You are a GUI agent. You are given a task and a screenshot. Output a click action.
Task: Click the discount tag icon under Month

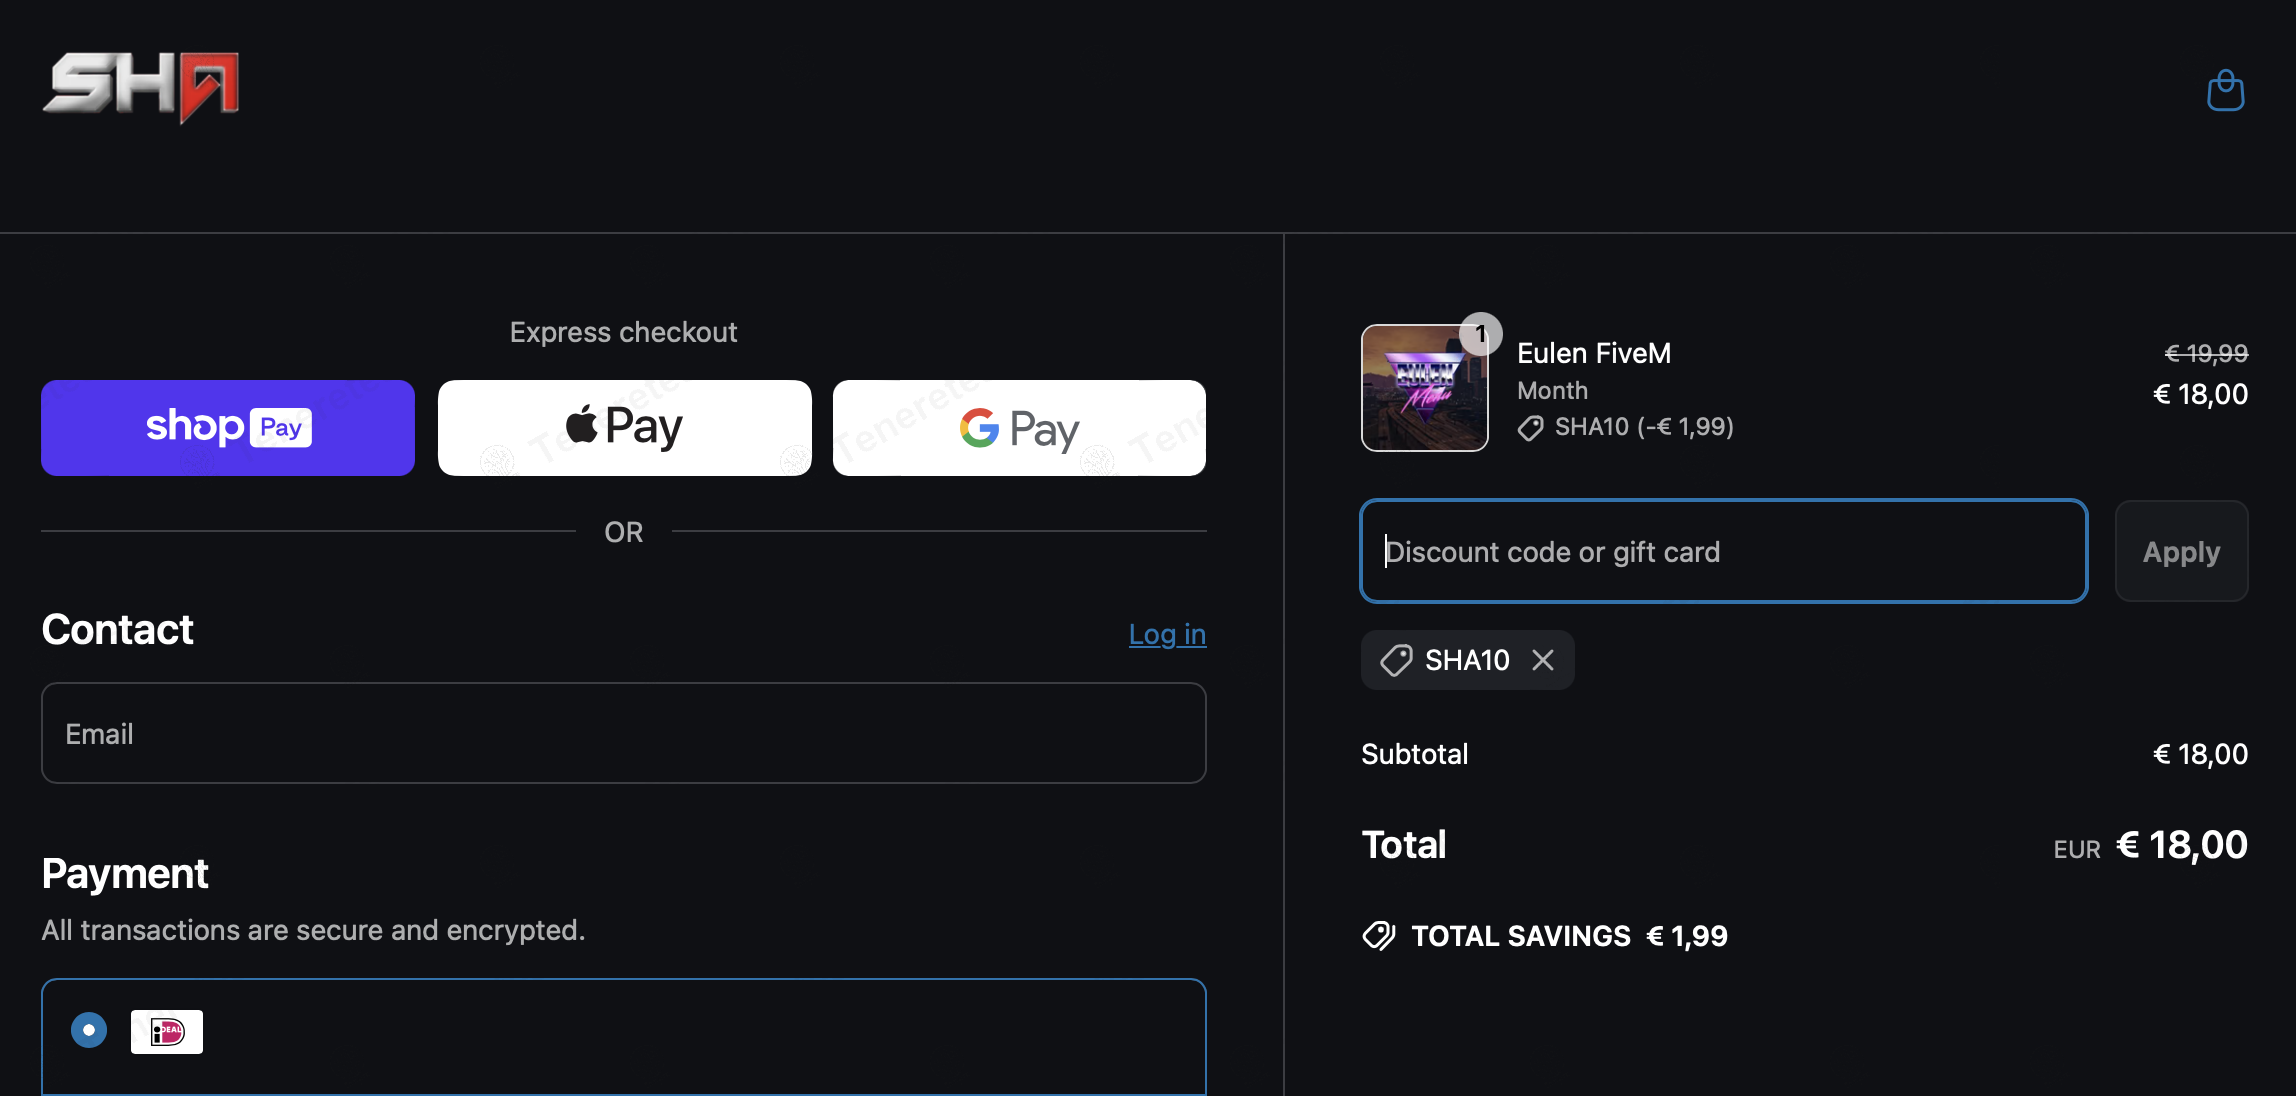(x=1530, y=428)
